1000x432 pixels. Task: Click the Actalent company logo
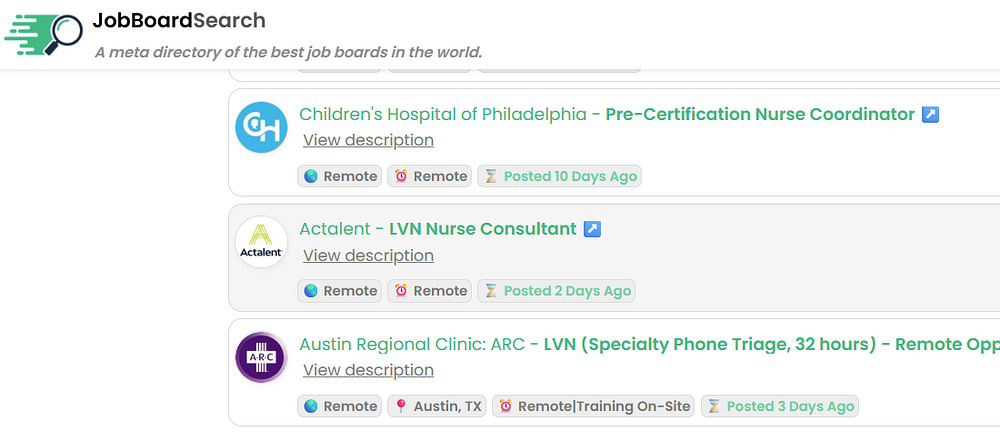tap(261, 243)
